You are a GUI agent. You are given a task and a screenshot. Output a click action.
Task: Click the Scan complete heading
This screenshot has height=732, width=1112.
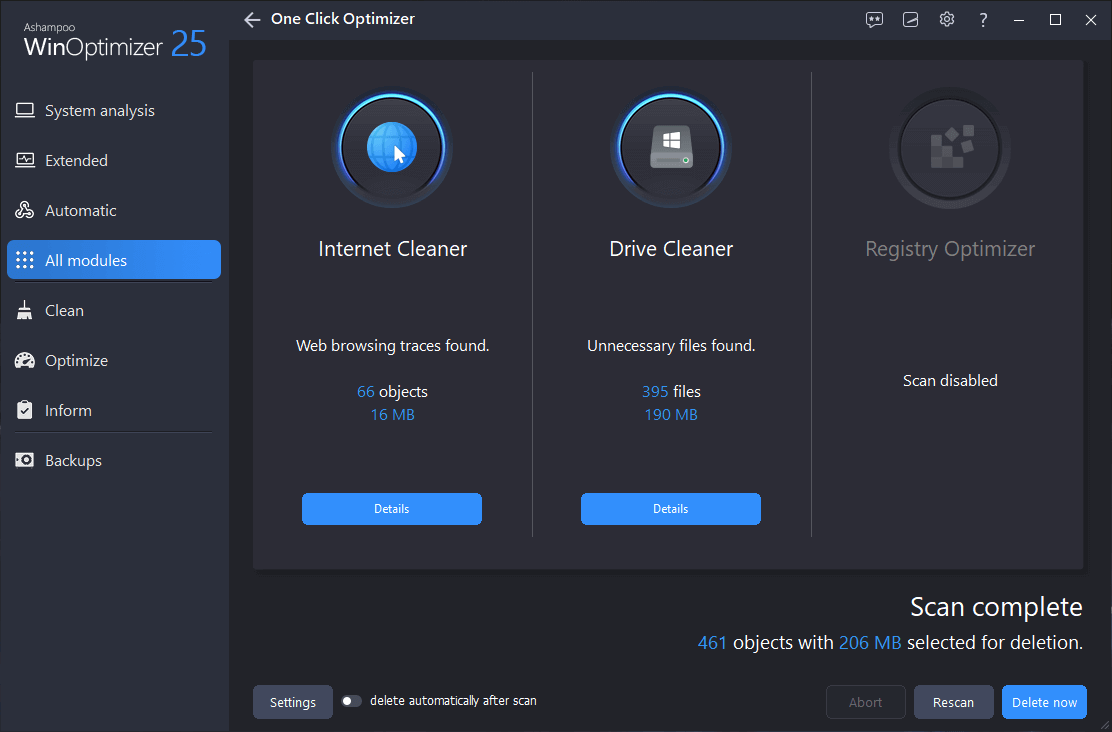[996, 607]
